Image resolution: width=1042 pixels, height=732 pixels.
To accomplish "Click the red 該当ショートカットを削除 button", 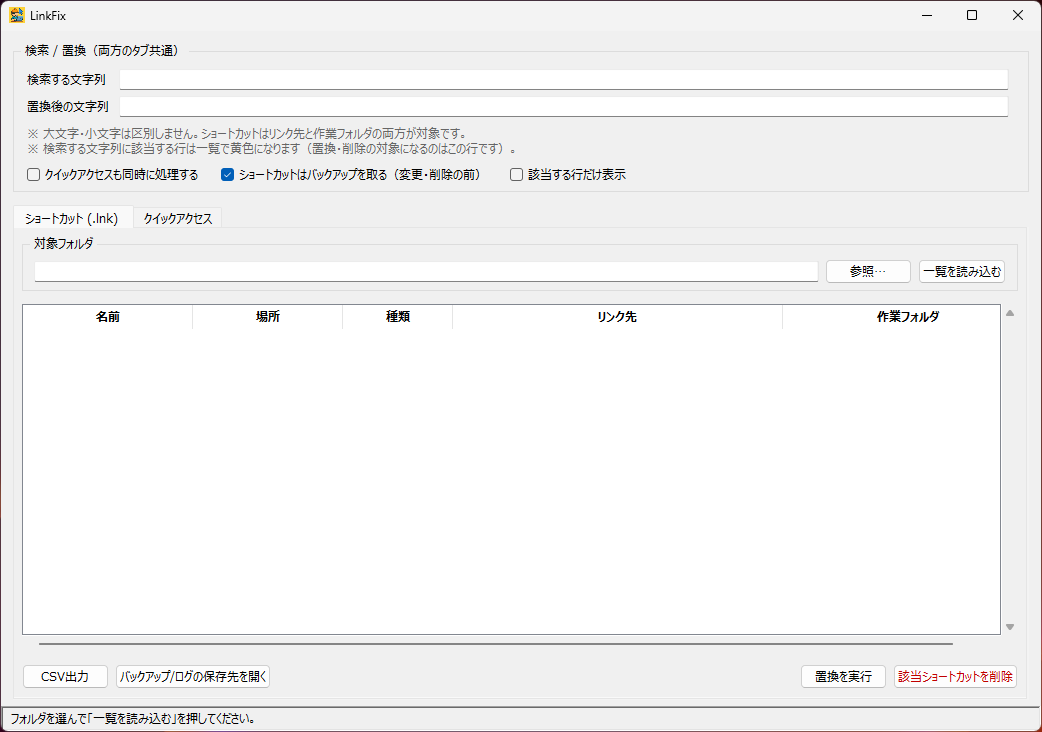I will coord(956,677).
